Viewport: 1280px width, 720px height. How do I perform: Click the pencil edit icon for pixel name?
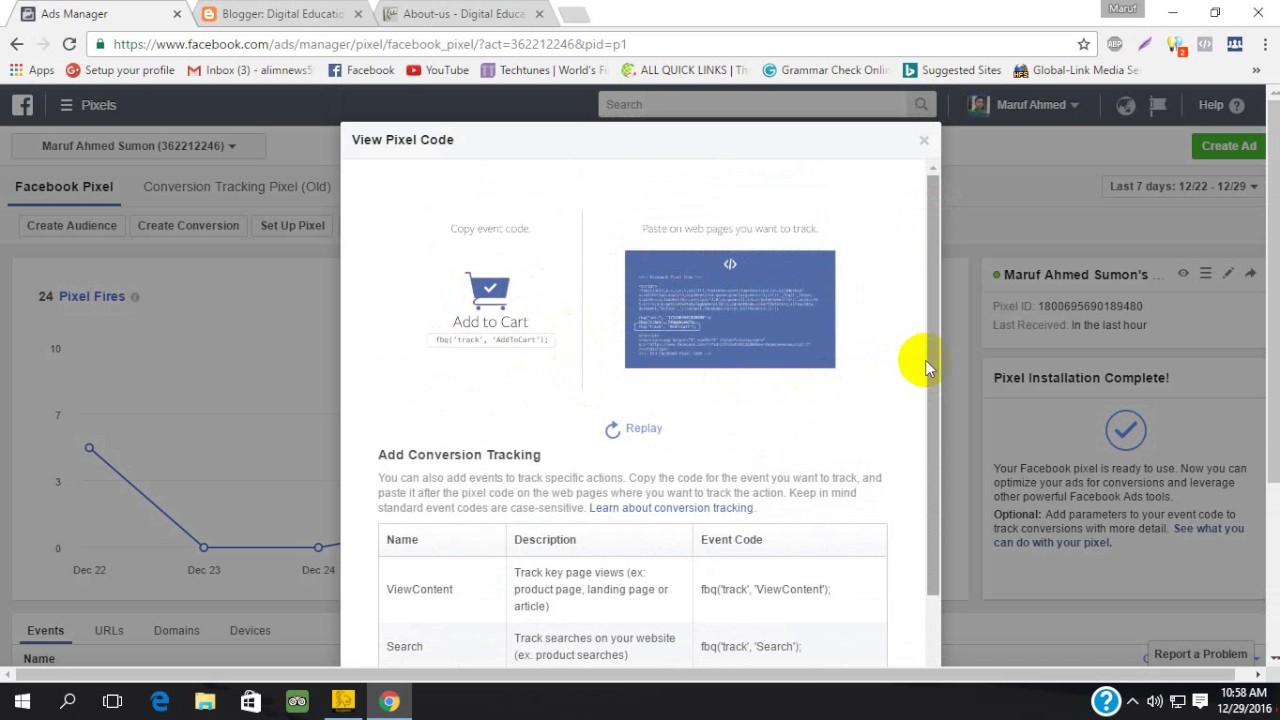(x=1228, y=274)
